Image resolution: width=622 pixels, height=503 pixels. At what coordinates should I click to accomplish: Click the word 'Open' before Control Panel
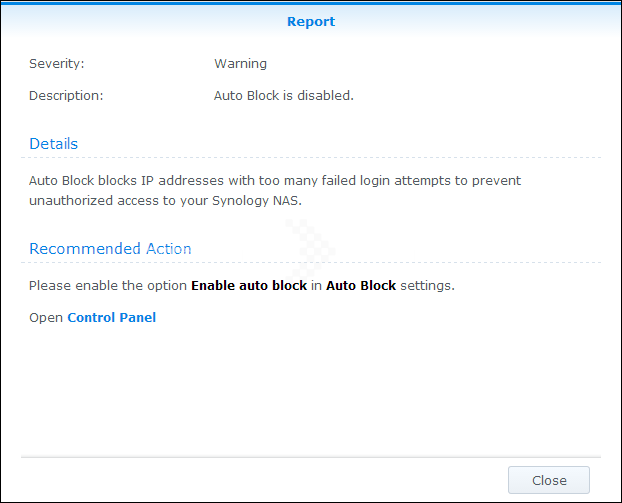click(46, 318)
